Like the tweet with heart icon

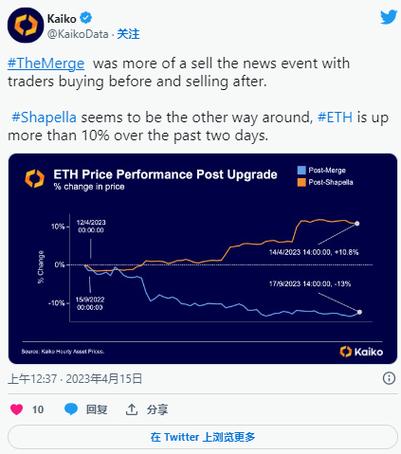[17, 409]
